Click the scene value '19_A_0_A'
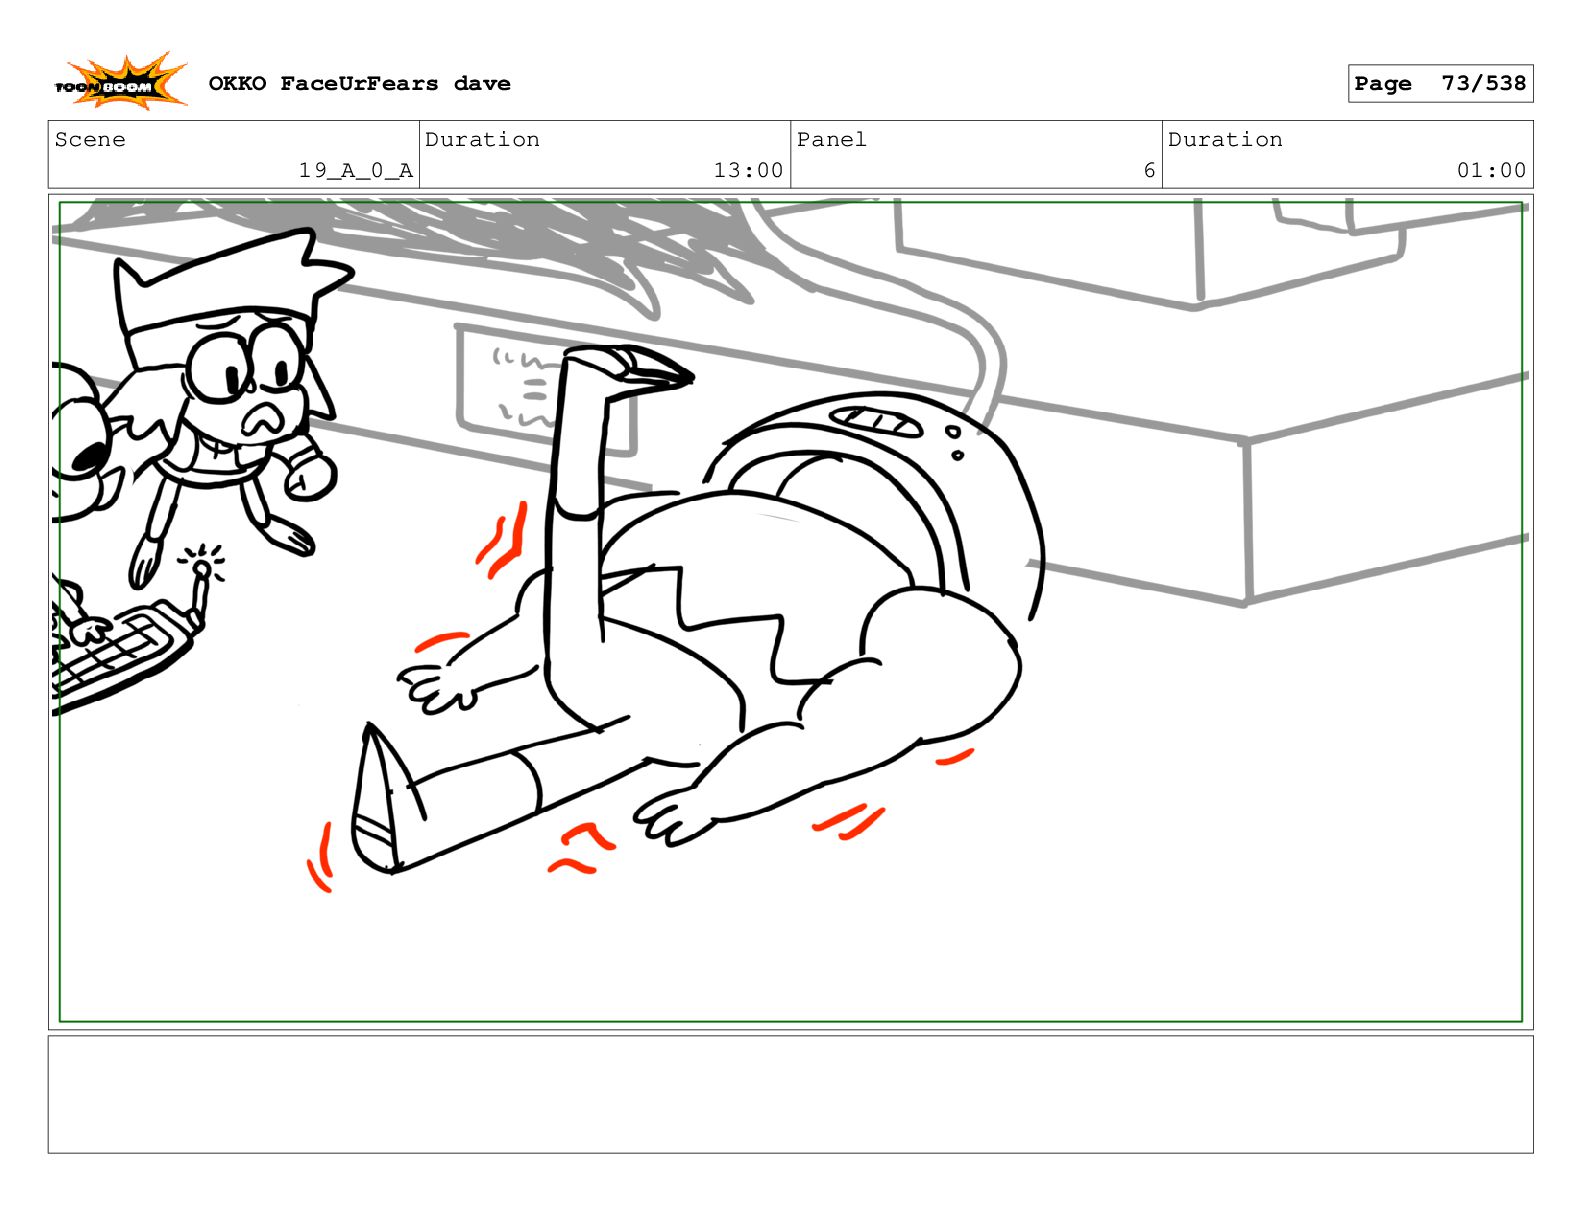 [x=355, y=171]
